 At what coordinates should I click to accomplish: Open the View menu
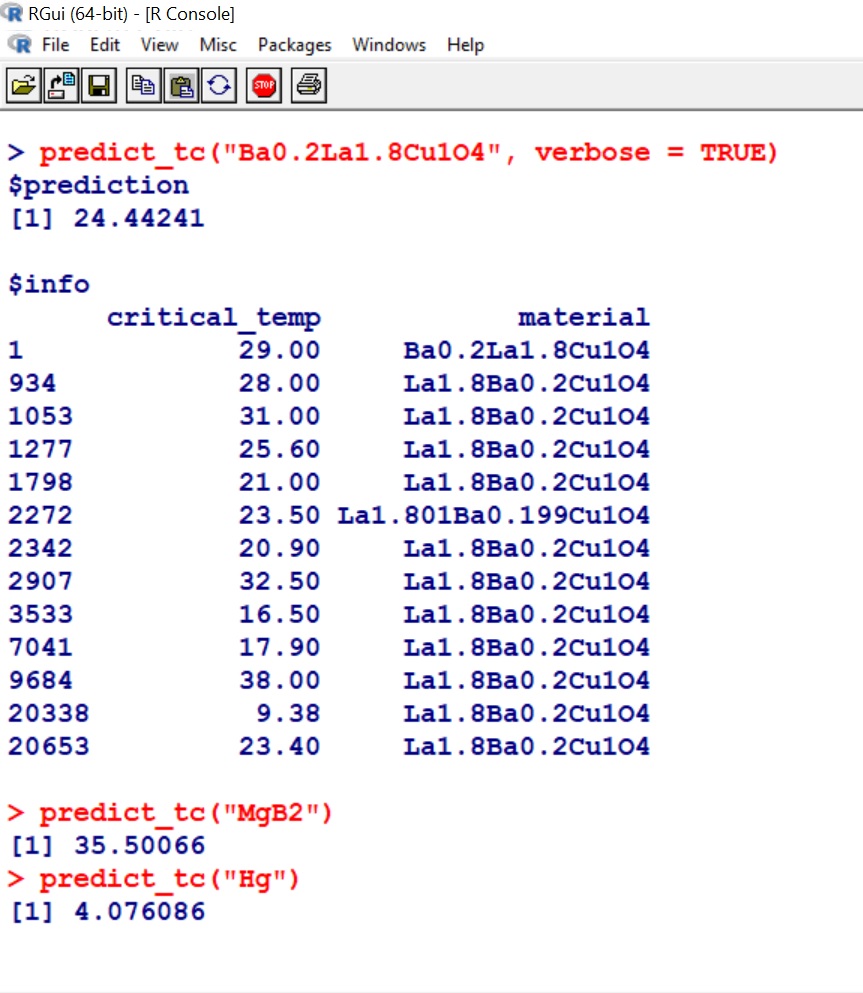click(160, 45)
